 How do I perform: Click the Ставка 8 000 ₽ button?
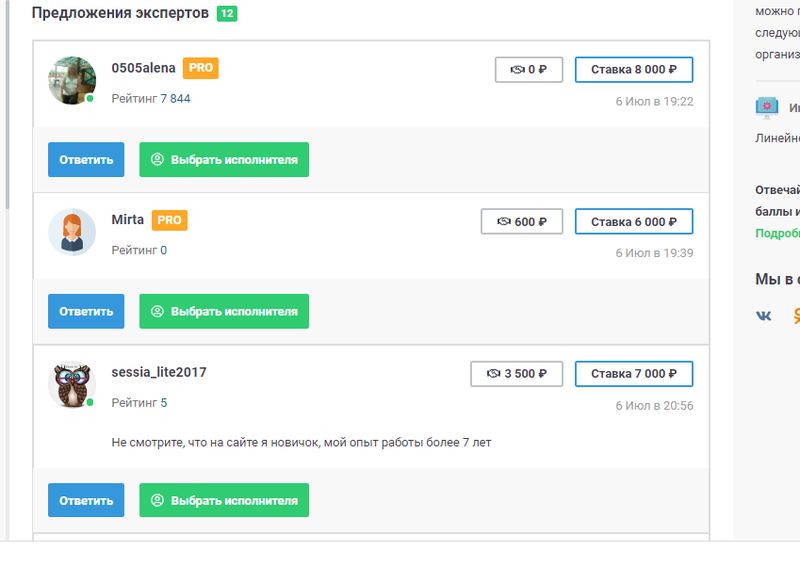coord(634,70)
